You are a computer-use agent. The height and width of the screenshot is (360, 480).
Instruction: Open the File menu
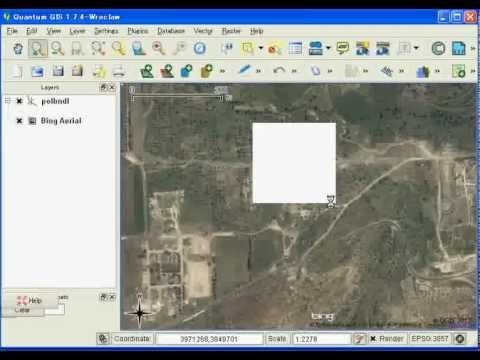point(12,31)
